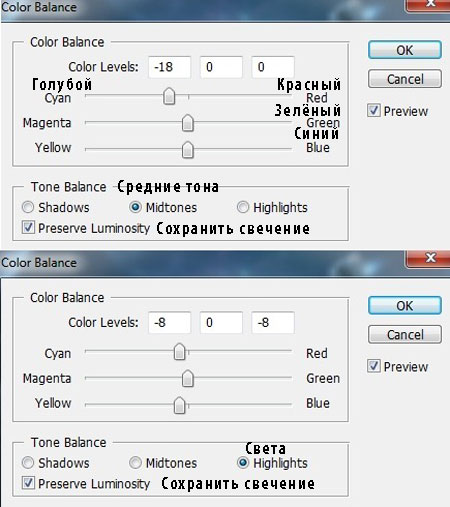Click the first Color Levels field showing -18

(x=169, y=67)
